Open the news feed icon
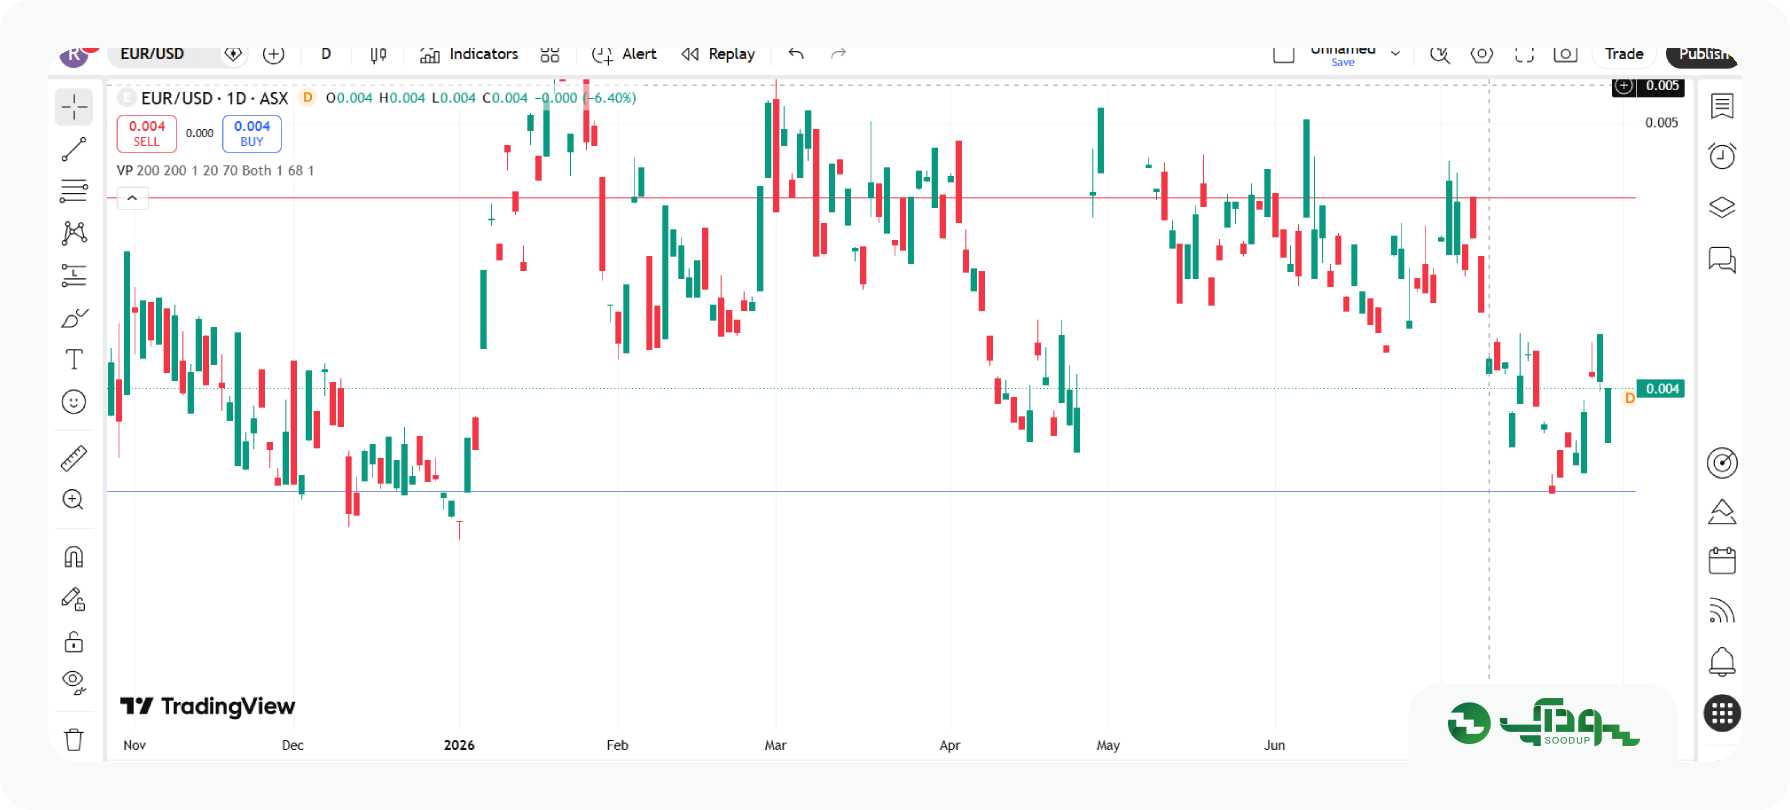The image size is (1790, 810). pos(1722,611)
